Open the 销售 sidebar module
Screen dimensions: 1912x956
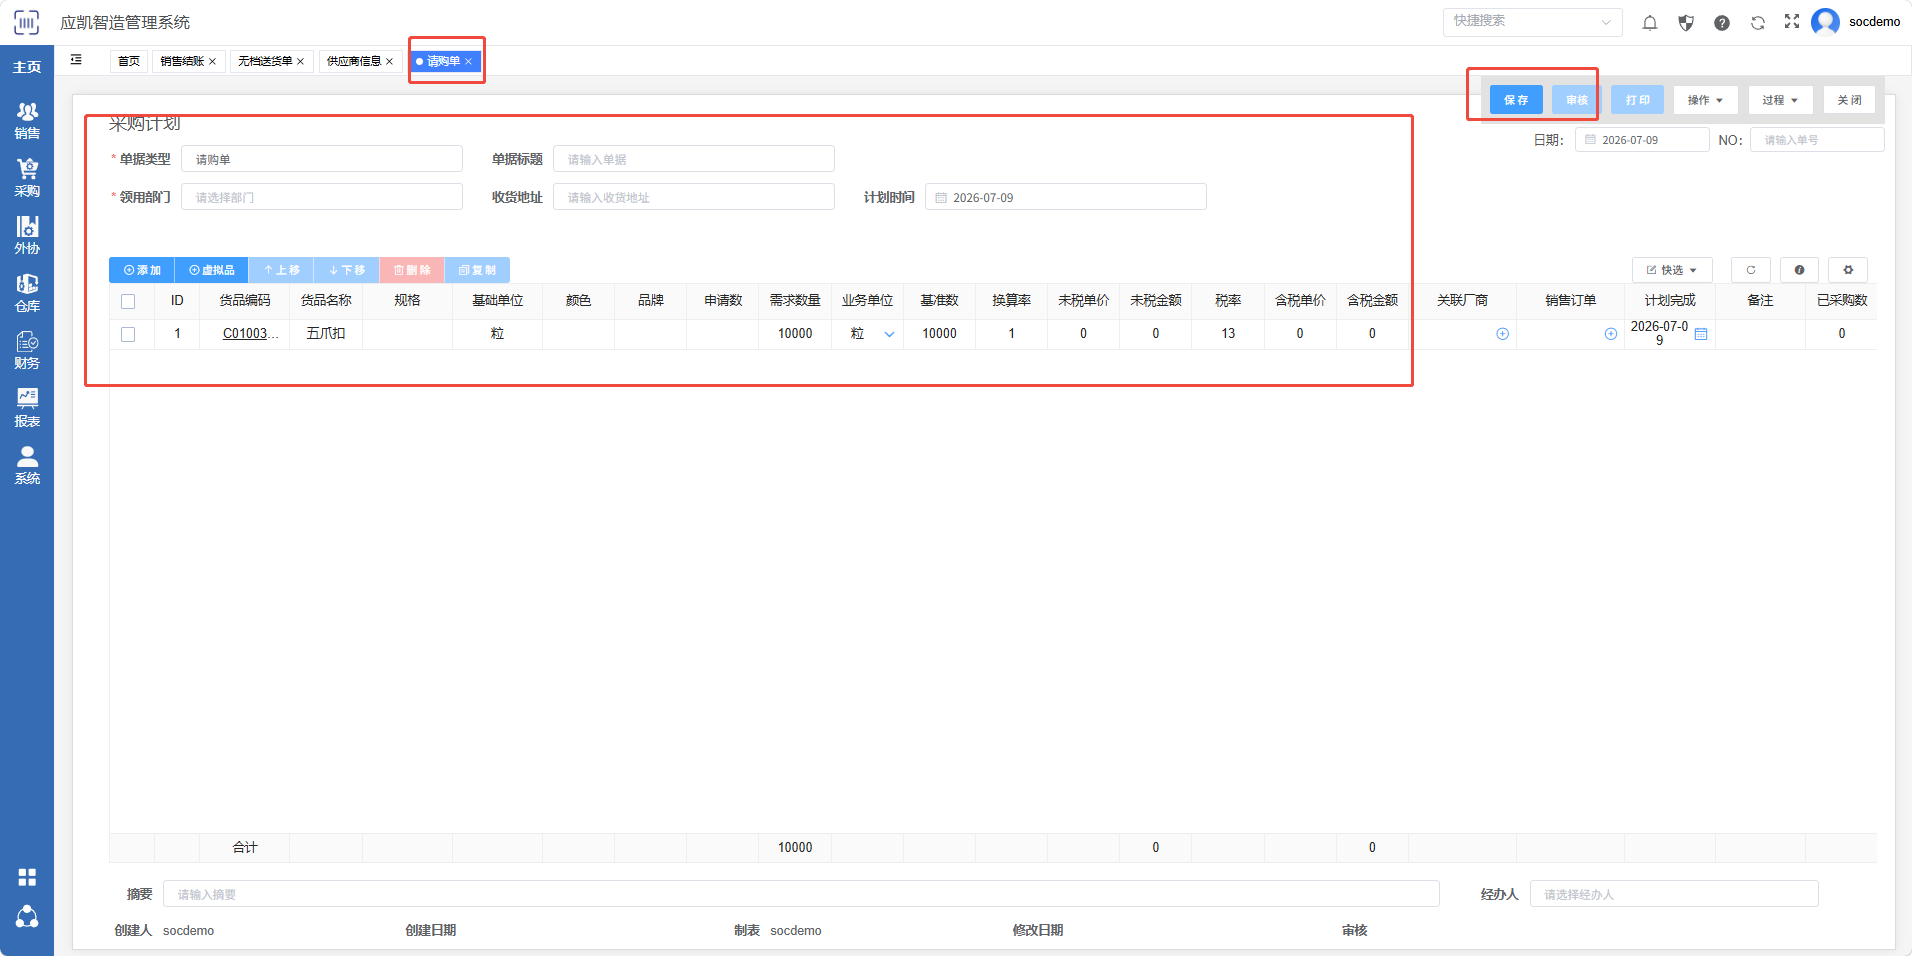[x=27, y=121]
